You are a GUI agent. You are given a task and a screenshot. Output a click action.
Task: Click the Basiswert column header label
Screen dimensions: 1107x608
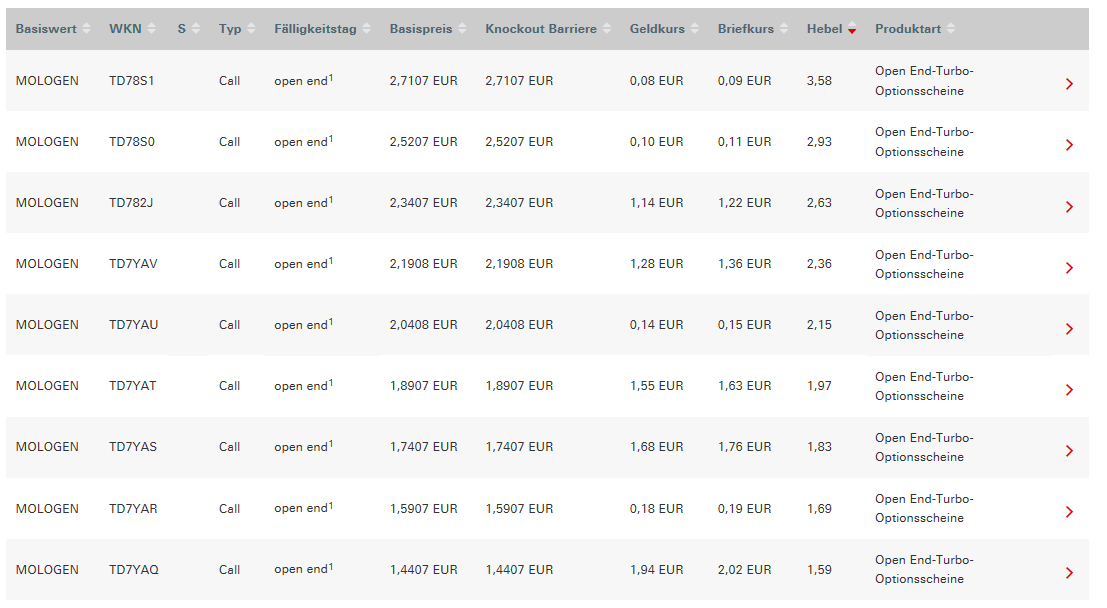point(46,29)
